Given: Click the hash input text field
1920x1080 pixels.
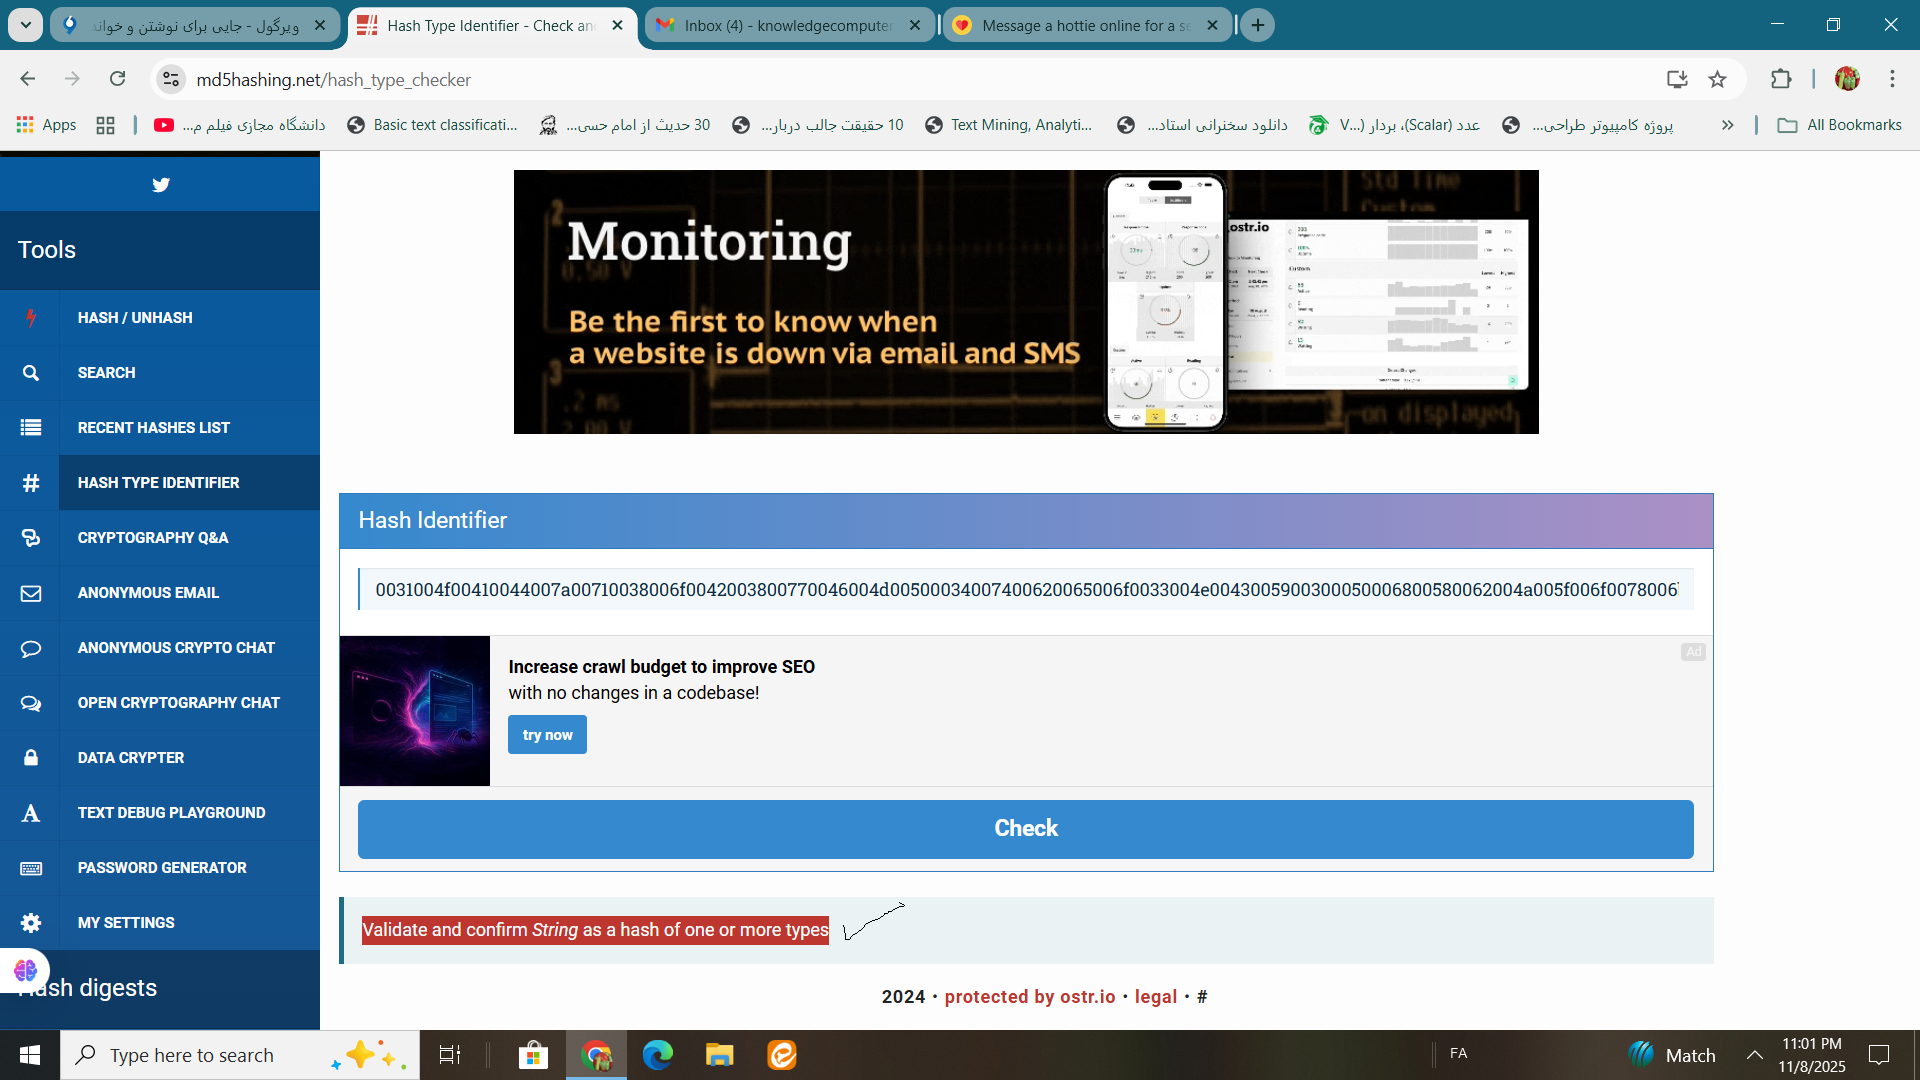Looking at the screenshot, I should 1025,590.
